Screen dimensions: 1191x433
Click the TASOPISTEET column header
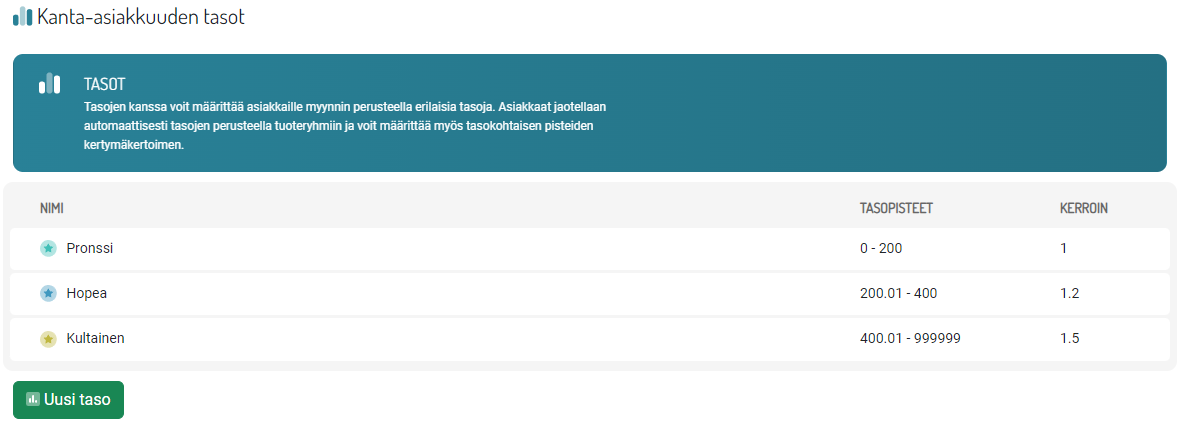tap(896, 209)
